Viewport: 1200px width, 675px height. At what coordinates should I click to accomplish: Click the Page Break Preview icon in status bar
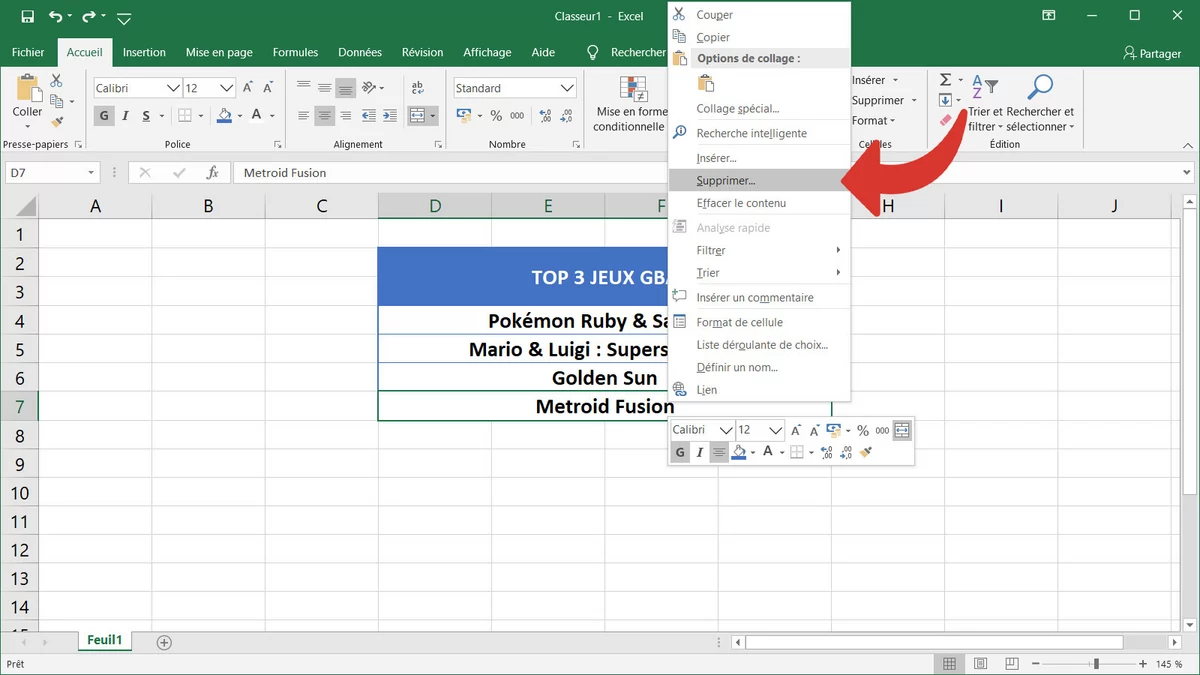(1013, 664)
